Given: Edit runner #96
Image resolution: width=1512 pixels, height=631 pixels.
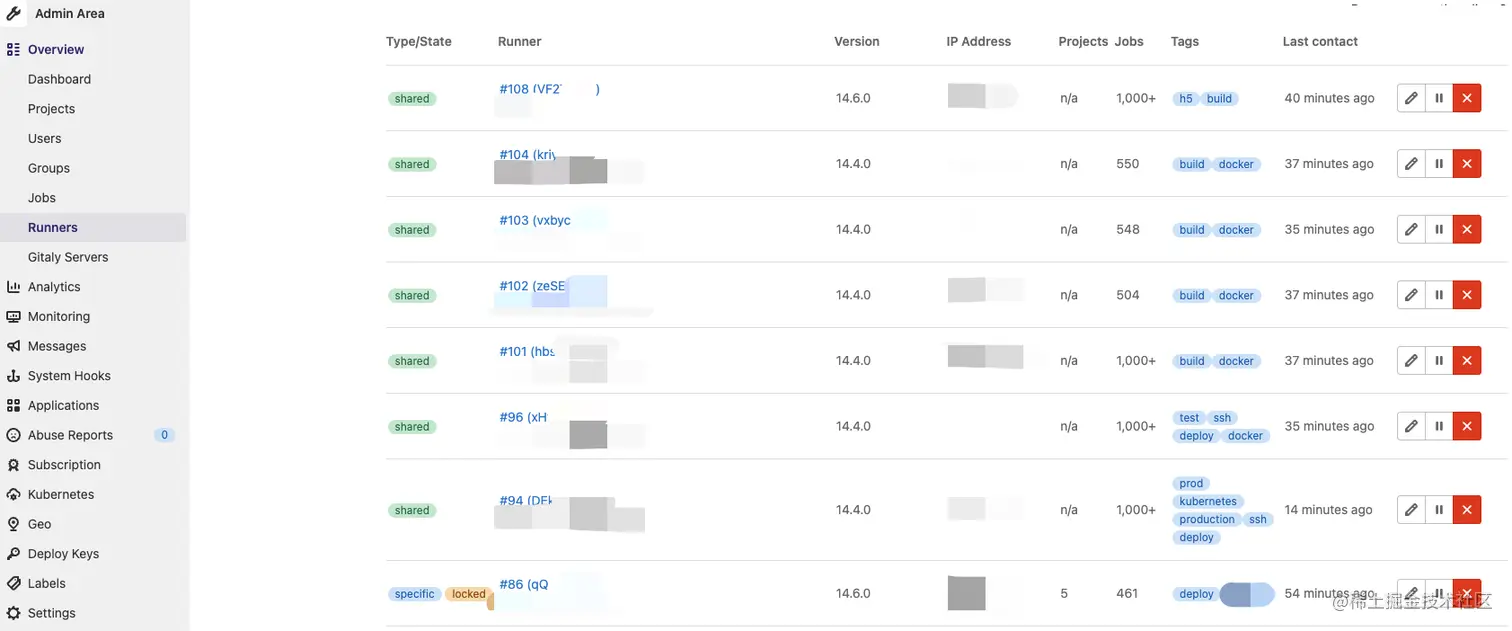Looking at the screenshot, I should click(1411, 426).
